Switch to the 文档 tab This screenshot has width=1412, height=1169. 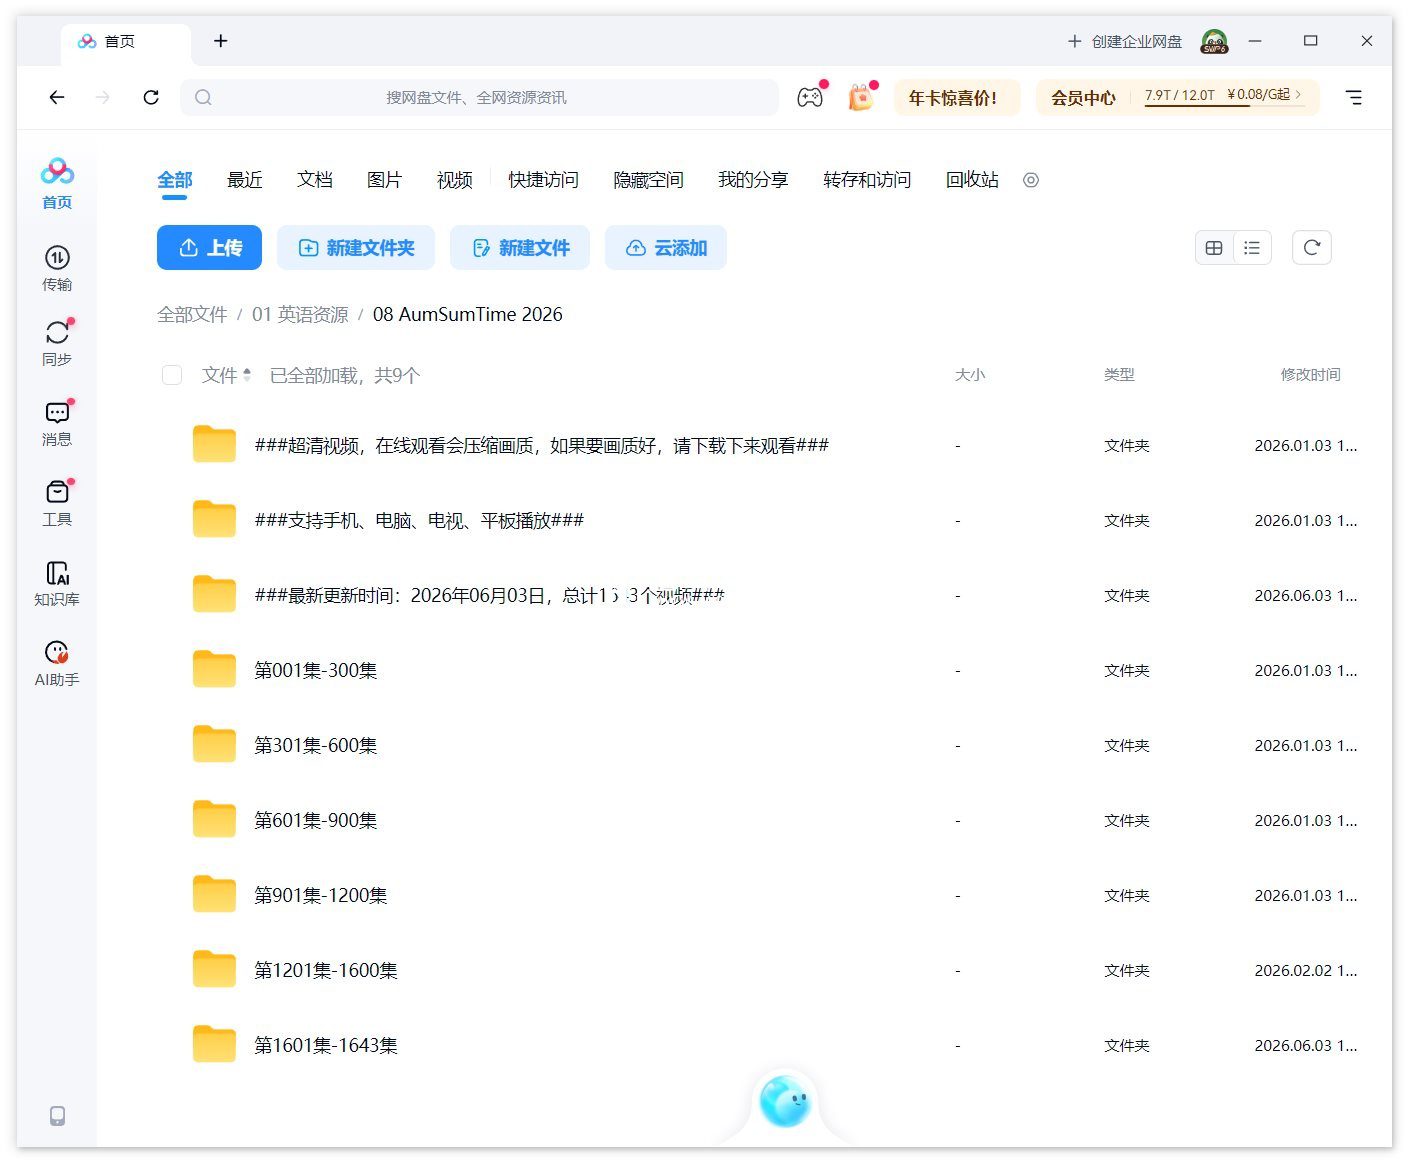(x=315, y=180)
